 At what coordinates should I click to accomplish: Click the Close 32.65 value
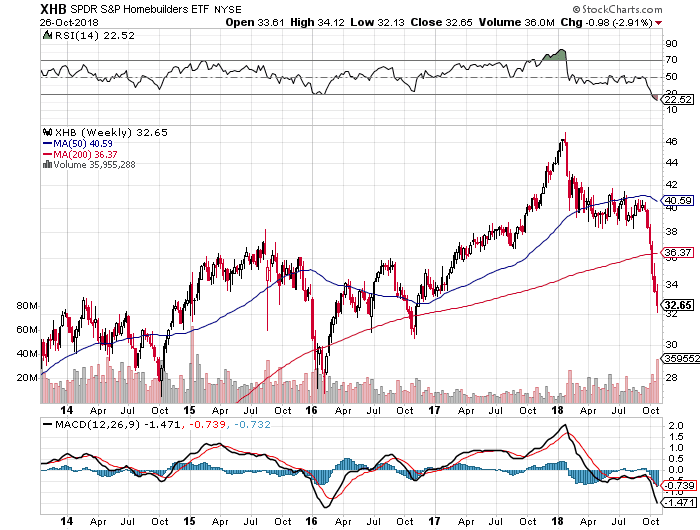(x=442, y=22)
